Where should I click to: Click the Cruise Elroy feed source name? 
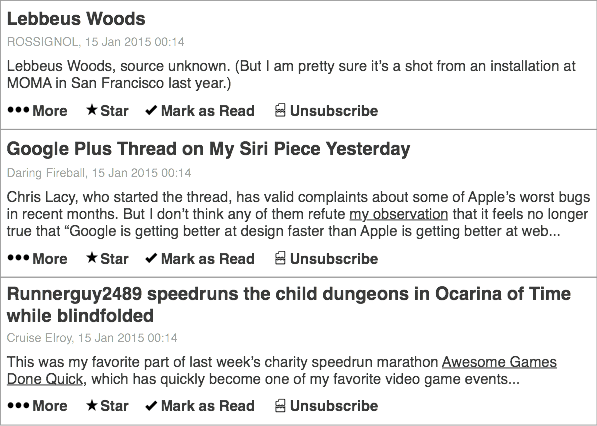click(39, 338)
